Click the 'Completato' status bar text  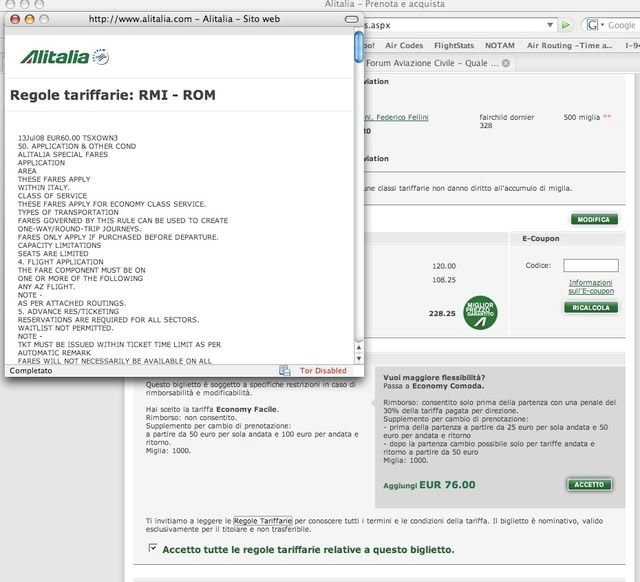click(x=31, y=371)
